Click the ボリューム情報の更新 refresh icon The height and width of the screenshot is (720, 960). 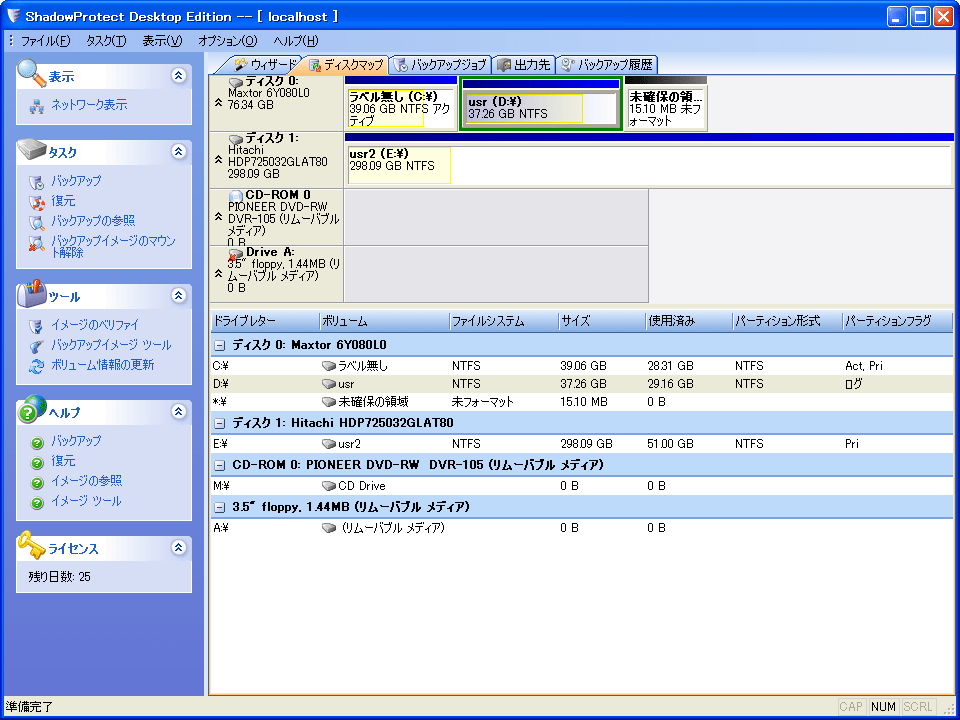coord(37,366)
